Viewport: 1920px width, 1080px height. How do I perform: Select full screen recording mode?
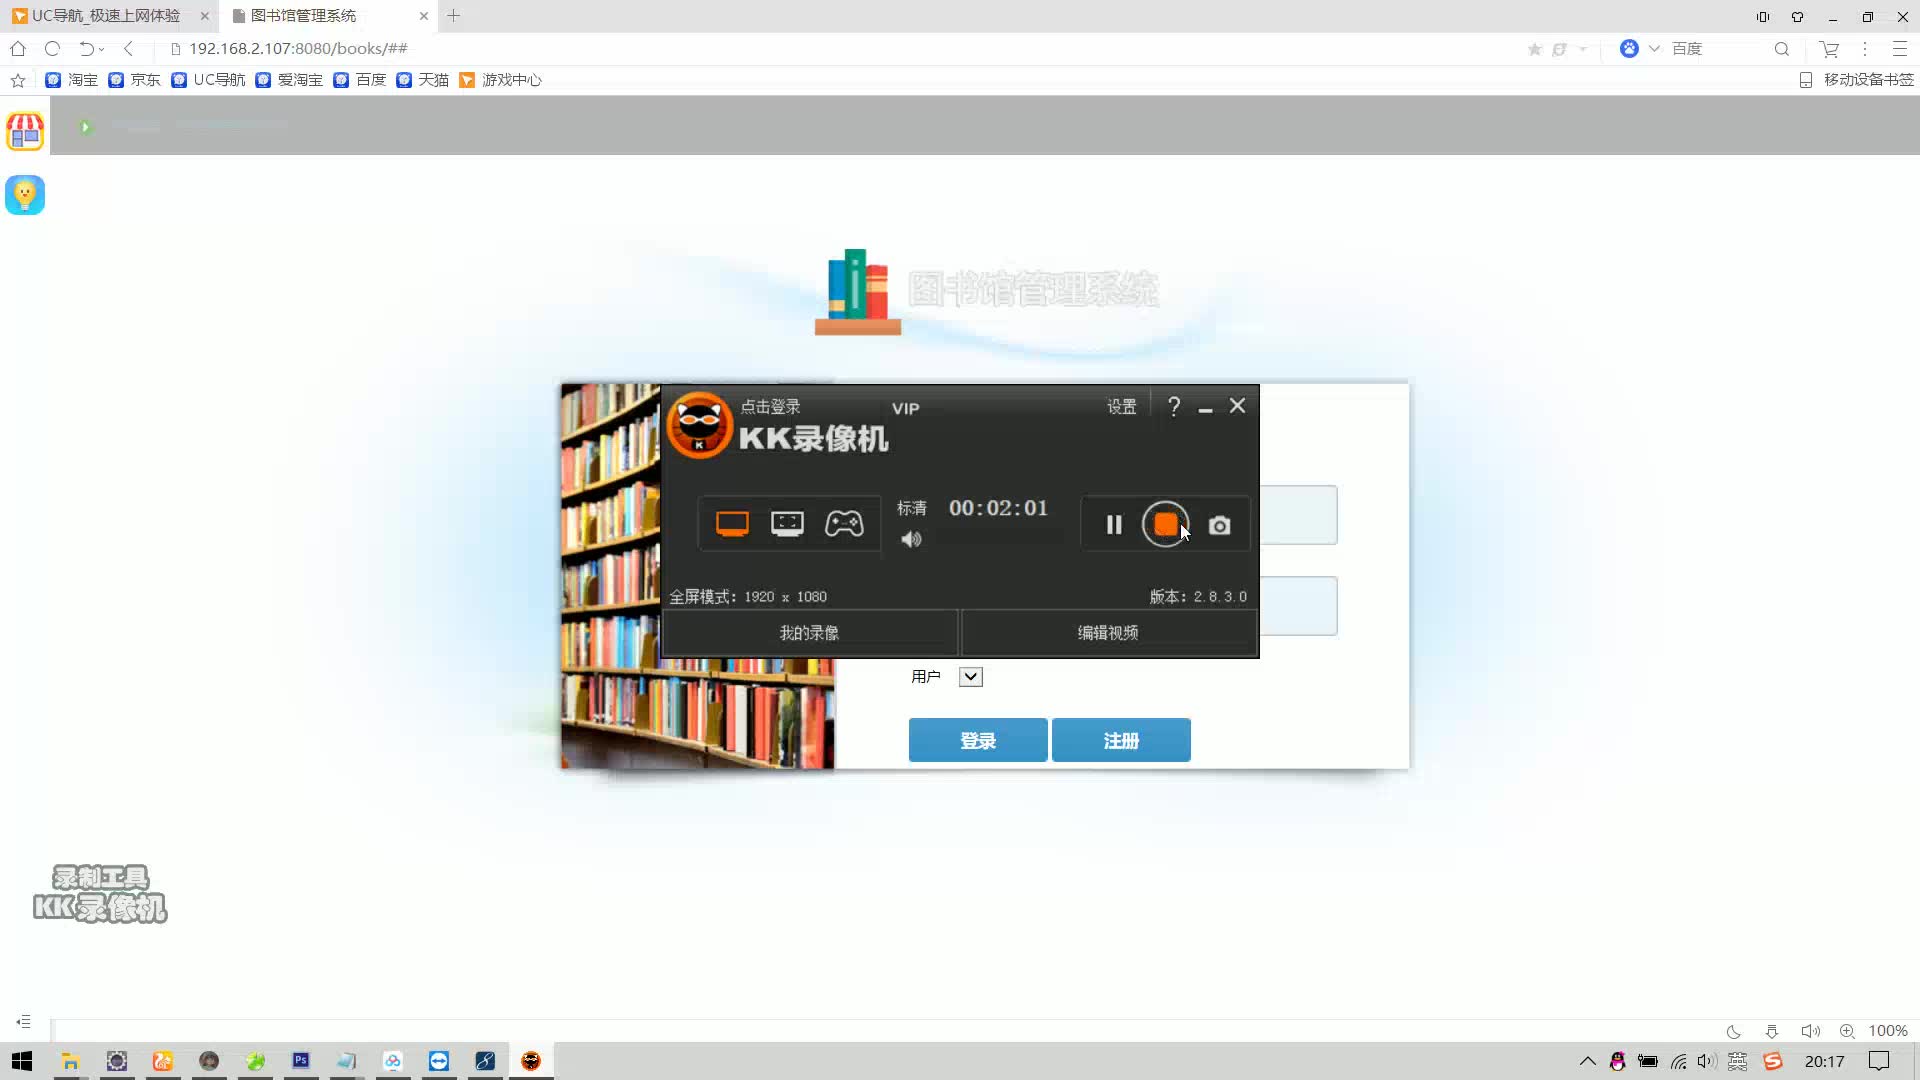[x=732, y=523]
